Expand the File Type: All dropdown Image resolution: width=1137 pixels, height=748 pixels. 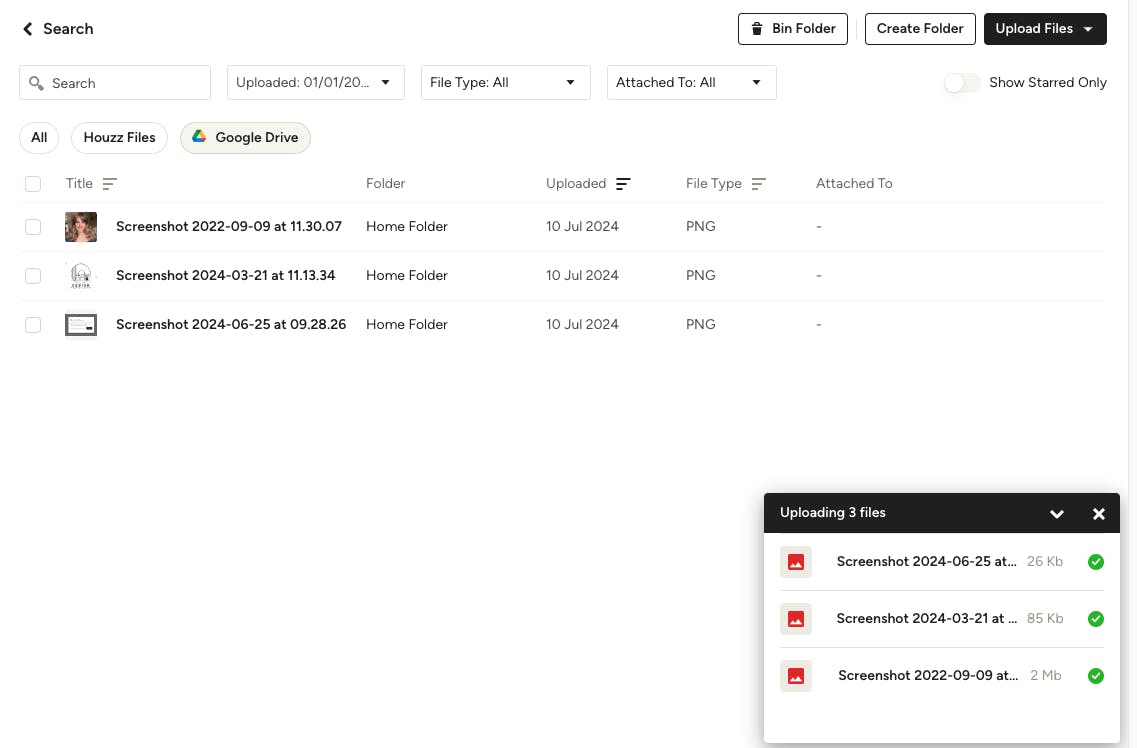point(505,83)
